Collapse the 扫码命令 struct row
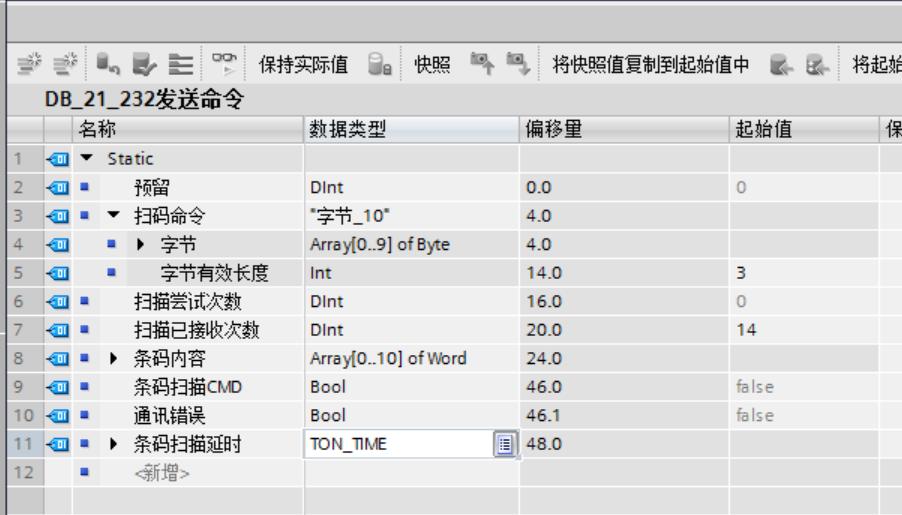The image size is (902, 515). pos(113,215)
